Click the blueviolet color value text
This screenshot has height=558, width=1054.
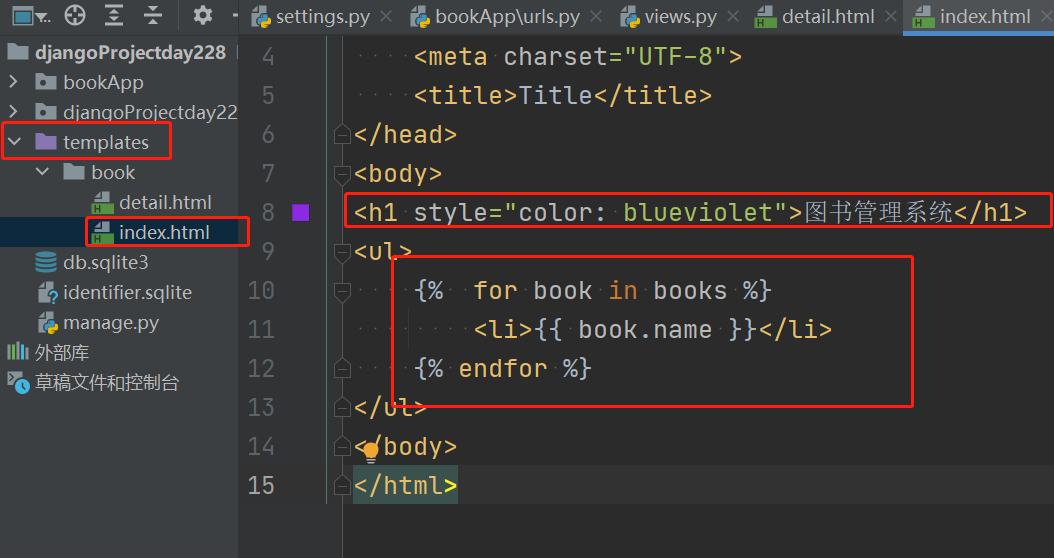point(698,212)
